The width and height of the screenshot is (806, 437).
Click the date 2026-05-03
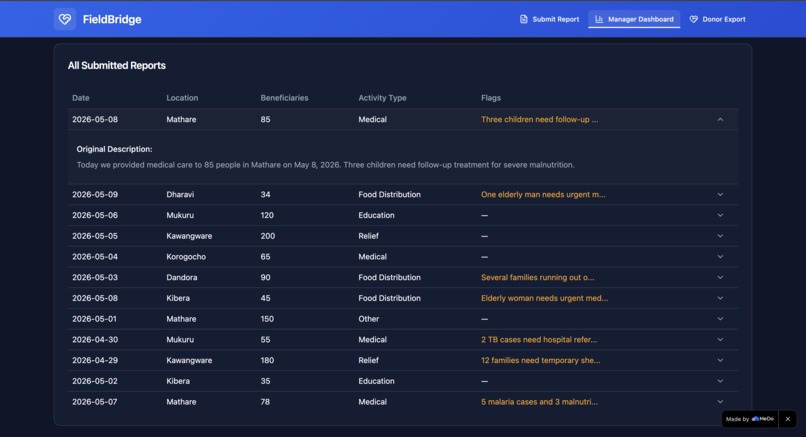95,277
